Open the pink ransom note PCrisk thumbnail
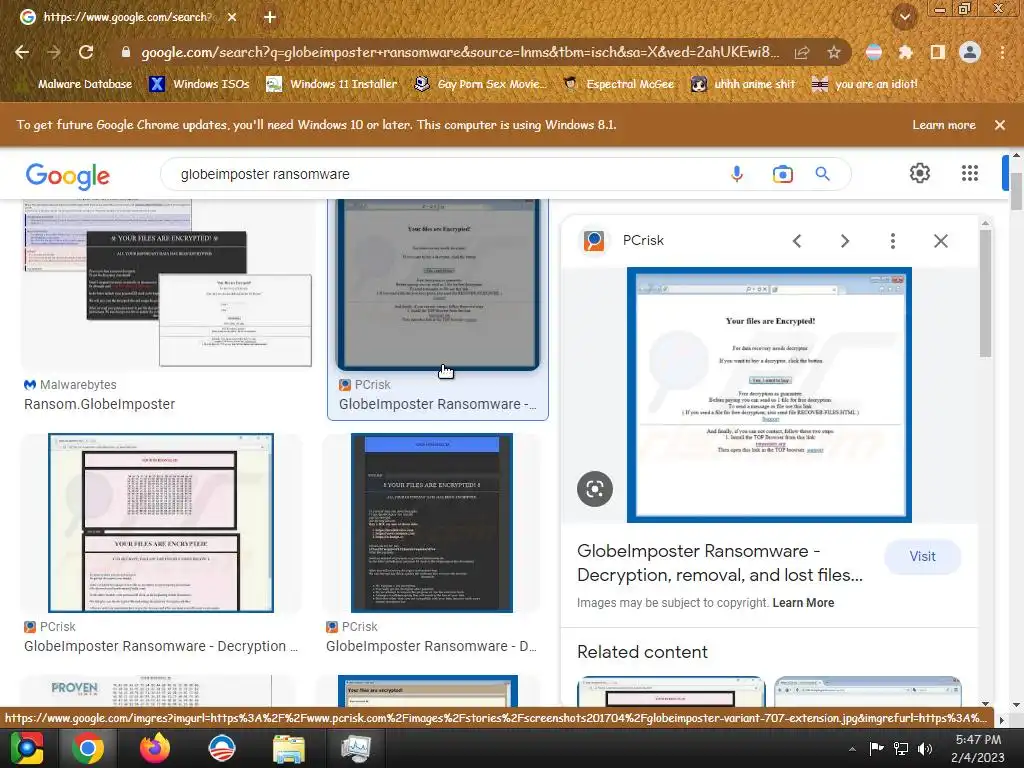This screenshot has height=768, width=1024. 161,522
